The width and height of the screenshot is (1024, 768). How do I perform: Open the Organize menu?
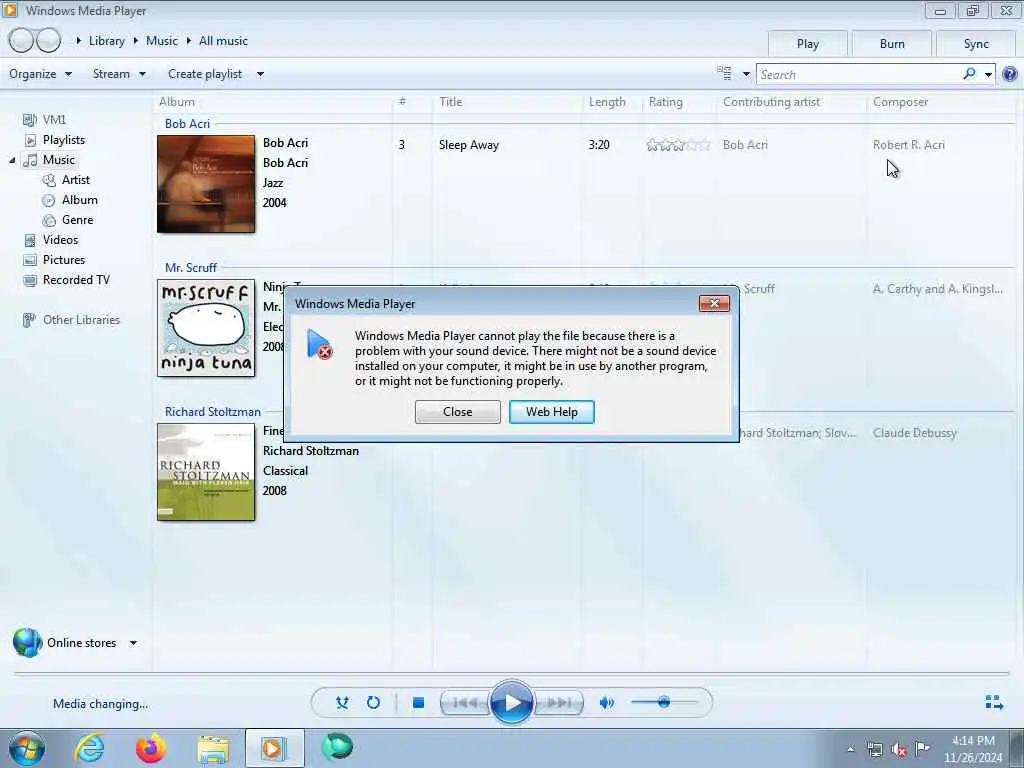40,74
